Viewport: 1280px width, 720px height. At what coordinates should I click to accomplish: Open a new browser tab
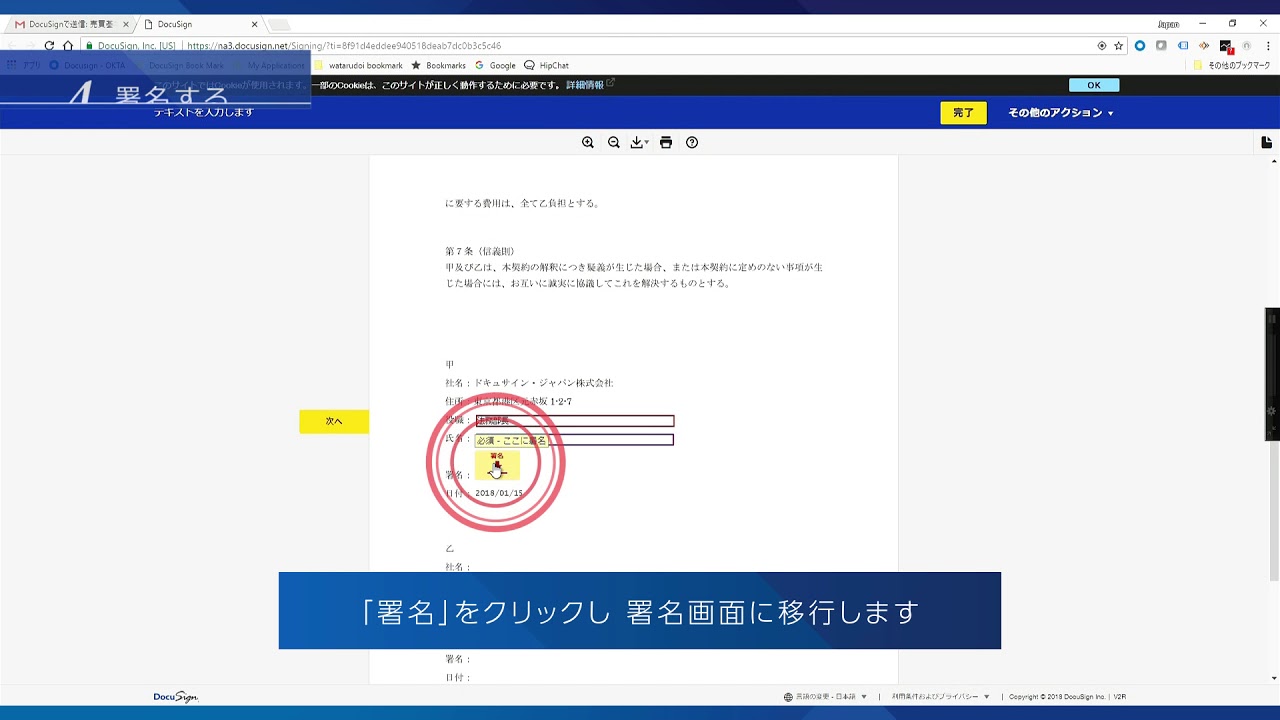tap(279, 25)
